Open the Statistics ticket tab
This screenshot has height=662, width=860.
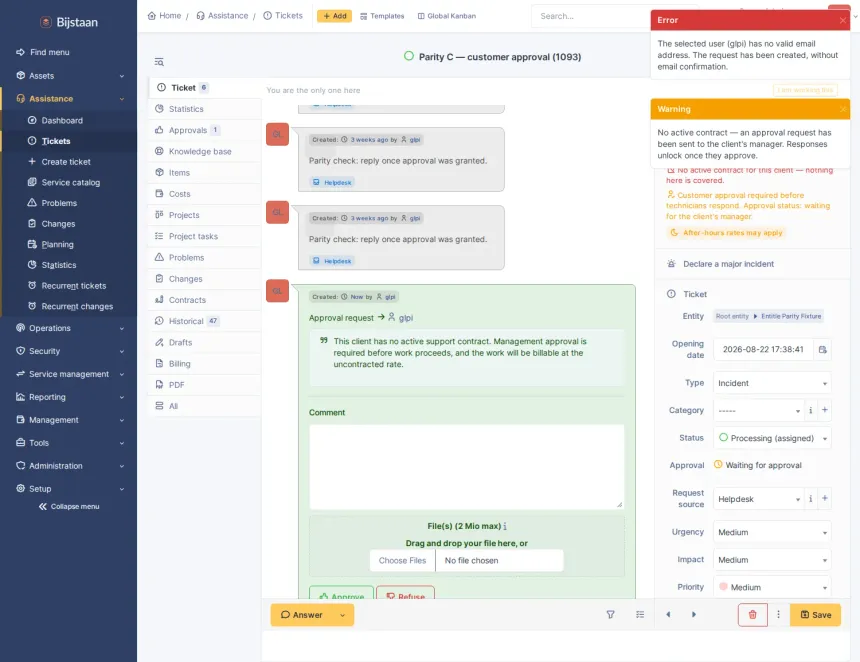tap(204, 109)
